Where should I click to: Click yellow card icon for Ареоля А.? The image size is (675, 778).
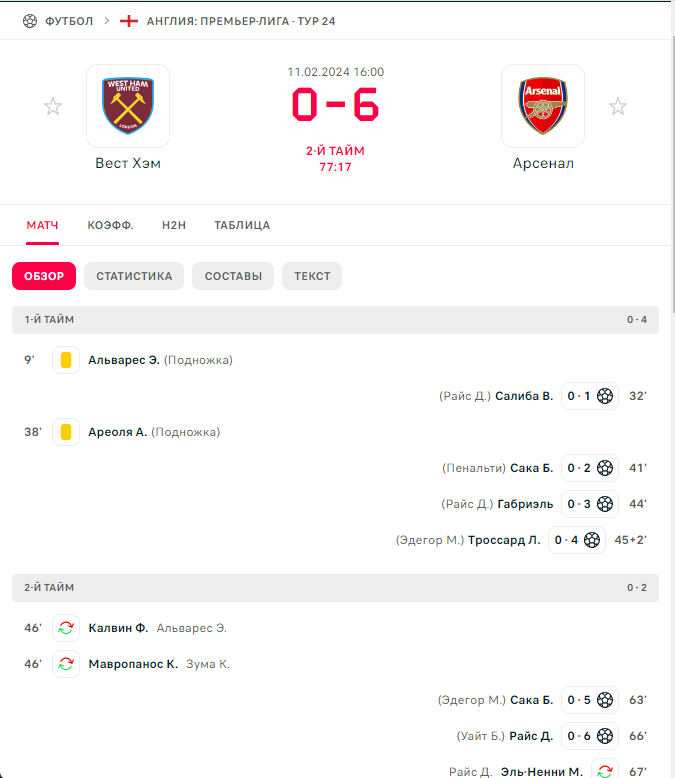(x=66, y=432)
